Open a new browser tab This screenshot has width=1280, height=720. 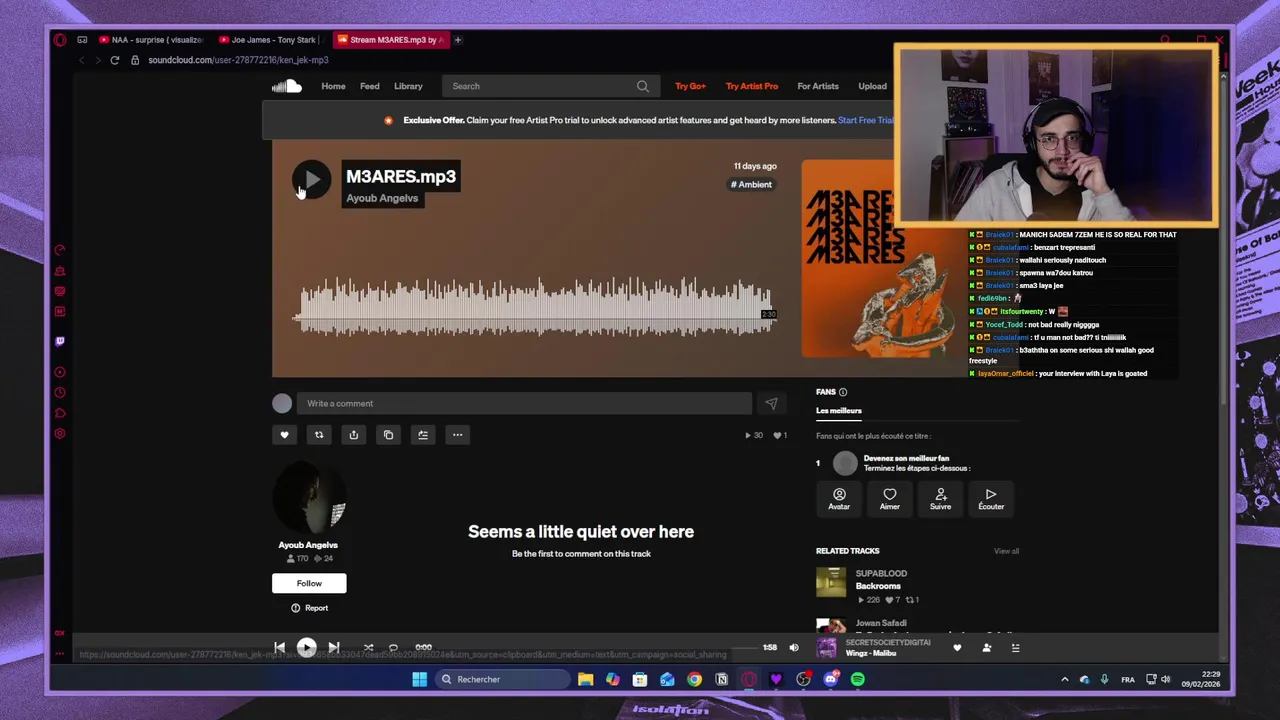click(458, 40)
